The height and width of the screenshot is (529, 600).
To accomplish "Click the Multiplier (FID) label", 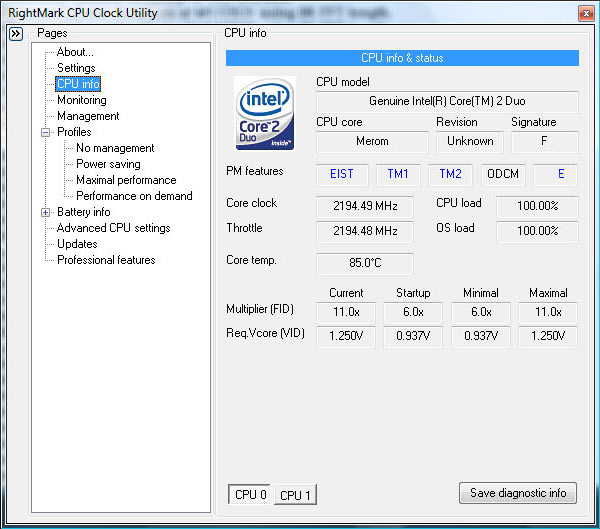I will coord(260,309).
